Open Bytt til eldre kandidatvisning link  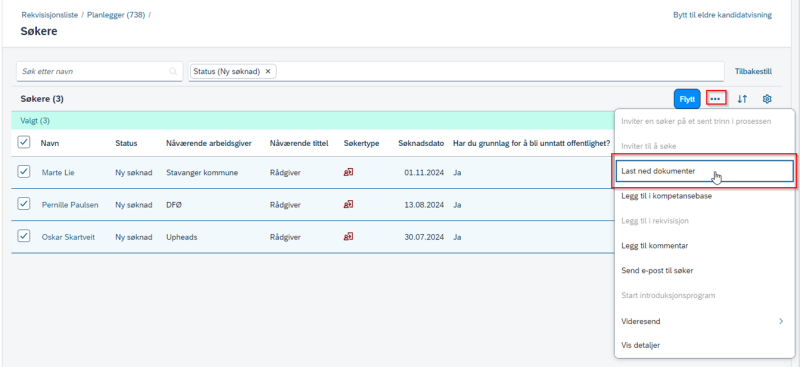click(x=722, y=15)
